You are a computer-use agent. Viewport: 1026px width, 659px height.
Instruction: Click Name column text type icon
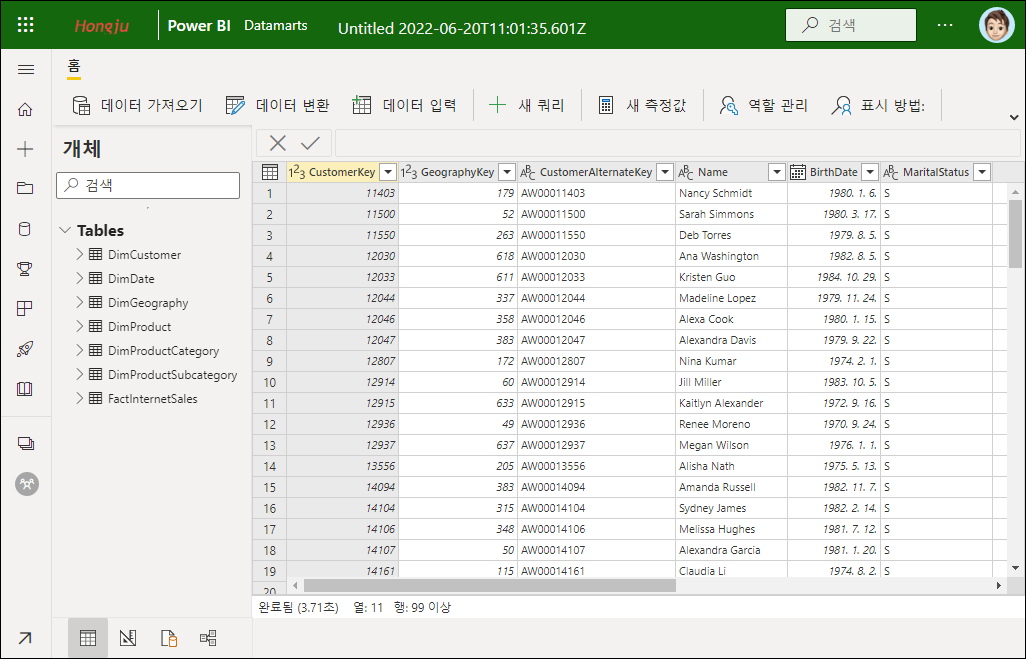[x=686, y=172]
